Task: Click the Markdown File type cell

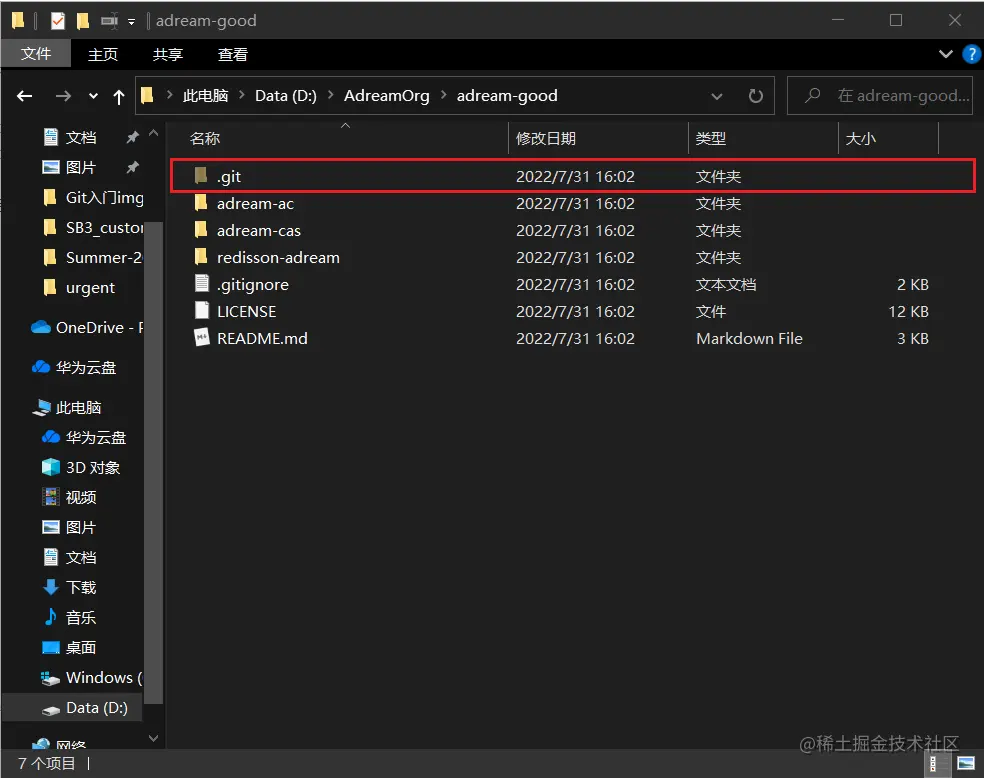Action: click(x=749, y=338)
